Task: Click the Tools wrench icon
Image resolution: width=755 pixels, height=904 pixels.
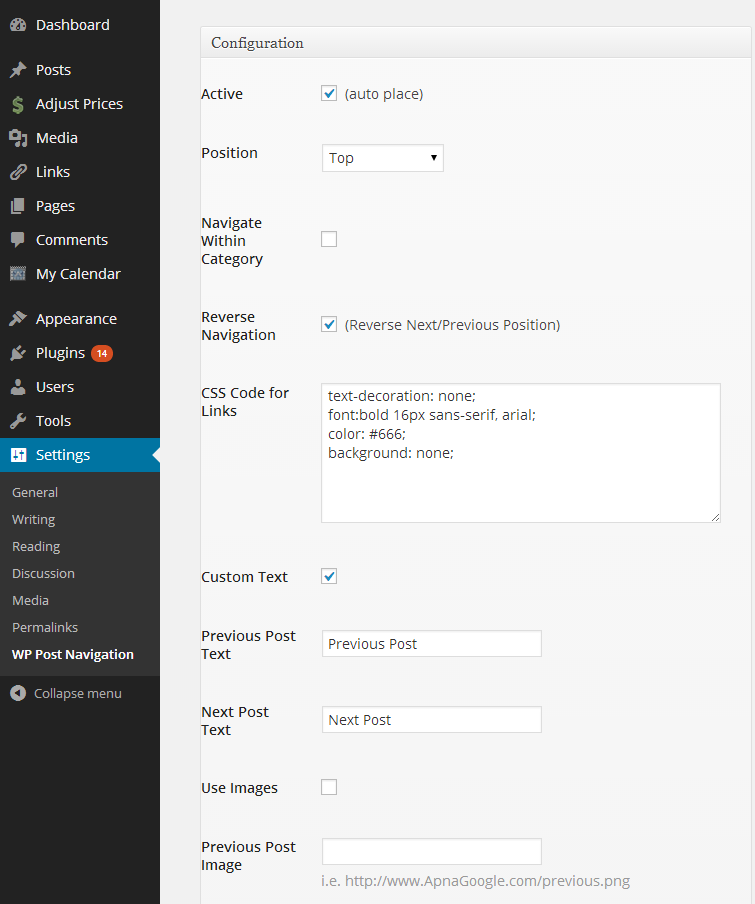Action: point(18,421)
